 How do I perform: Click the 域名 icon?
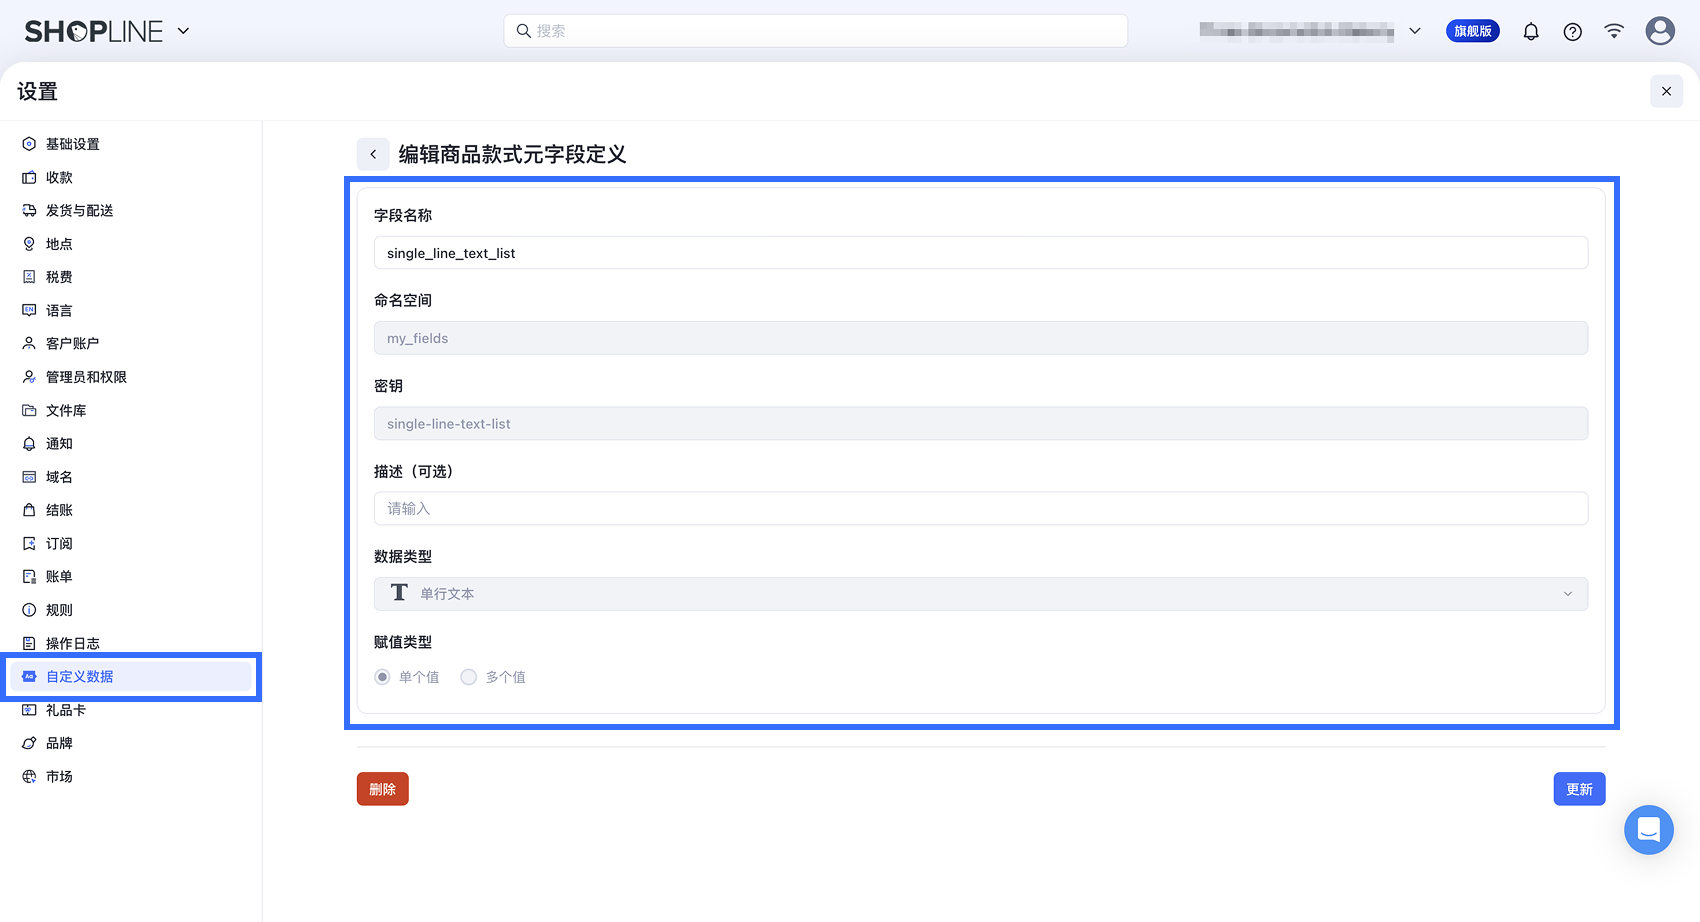click(x=29, y=477)
